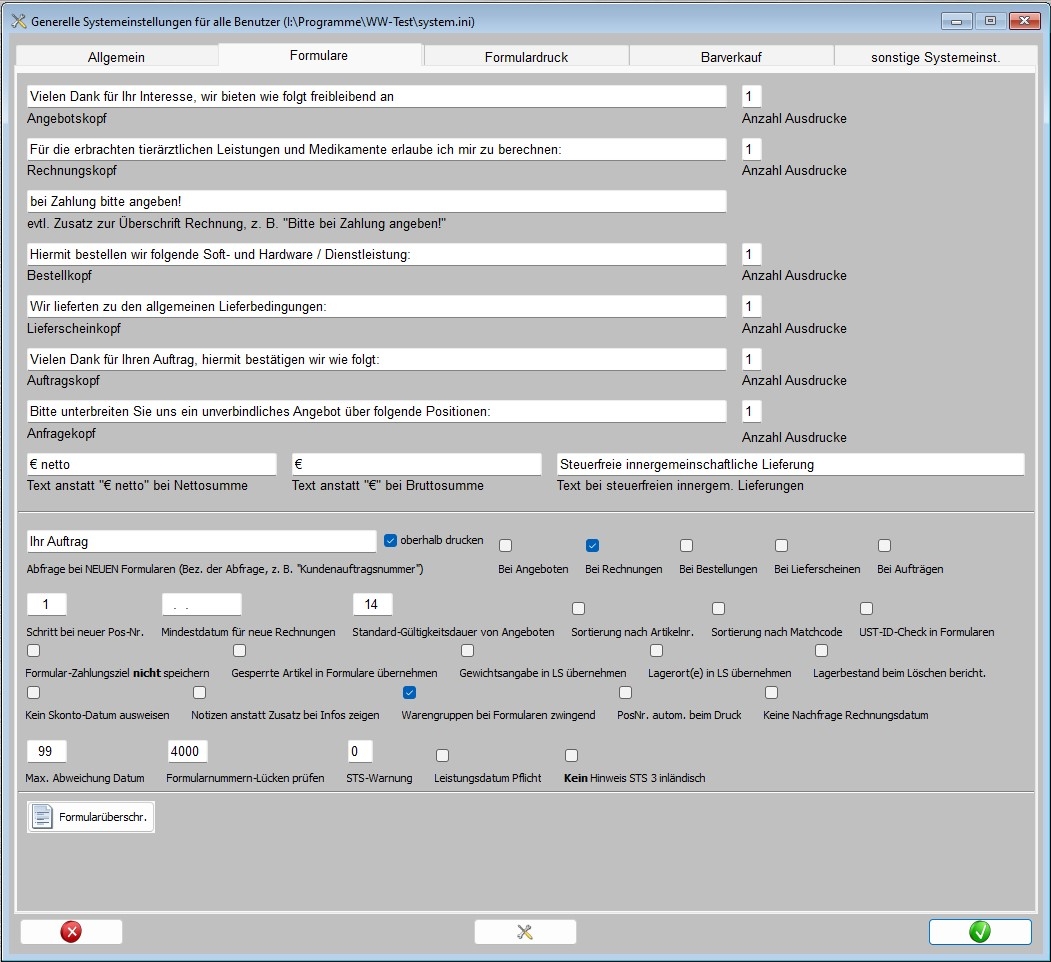Image resolution: width=1051 pixels, height=962 pixels.
Task: Edit Formularnummern-Lücken prüfen value 4000
Action: coord(187,751)
